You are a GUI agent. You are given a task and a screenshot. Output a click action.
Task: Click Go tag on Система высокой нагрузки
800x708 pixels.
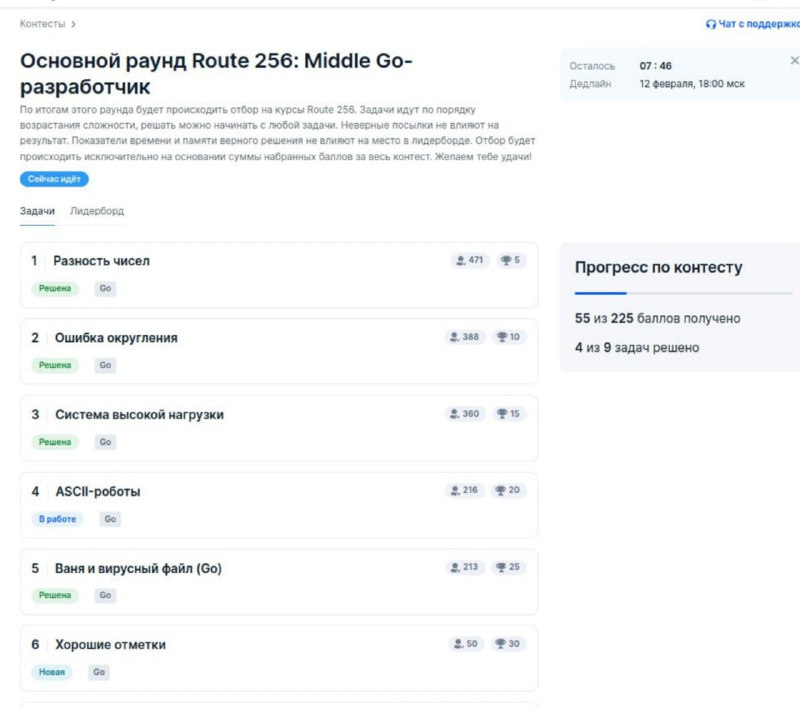105,442
